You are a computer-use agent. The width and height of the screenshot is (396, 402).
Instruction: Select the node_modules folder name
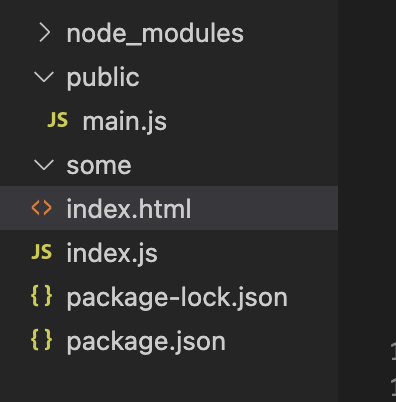click(155, 34)
